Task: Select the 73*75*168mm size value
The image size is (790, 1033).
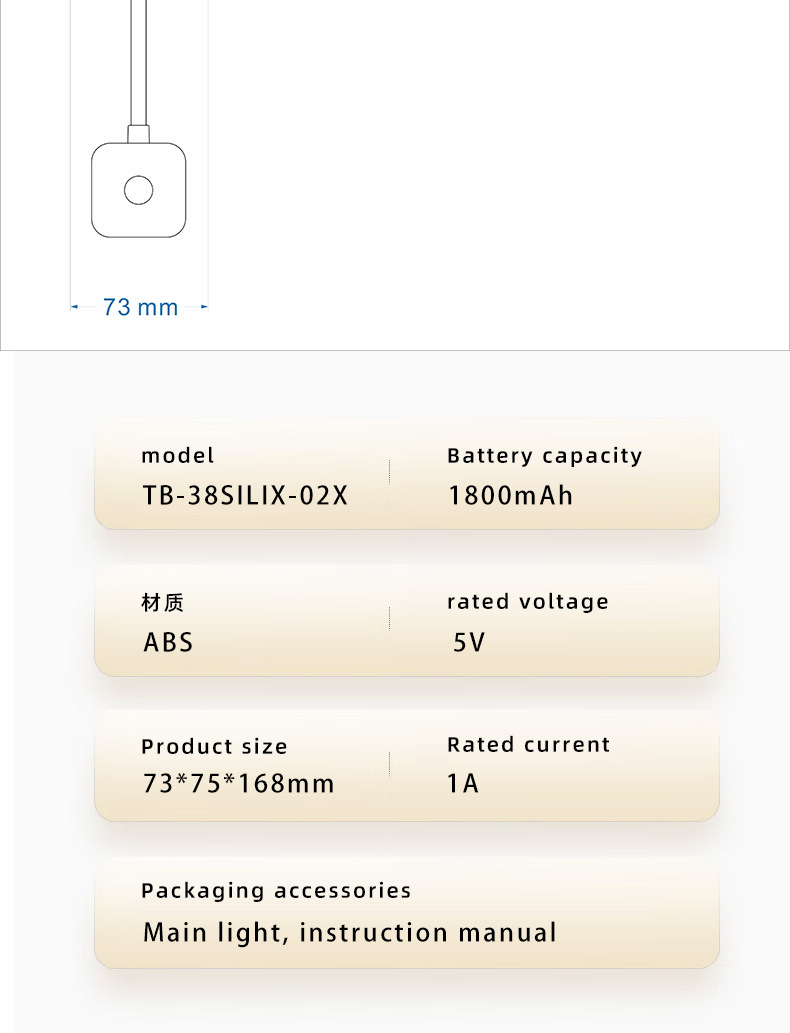Action: 238,784
